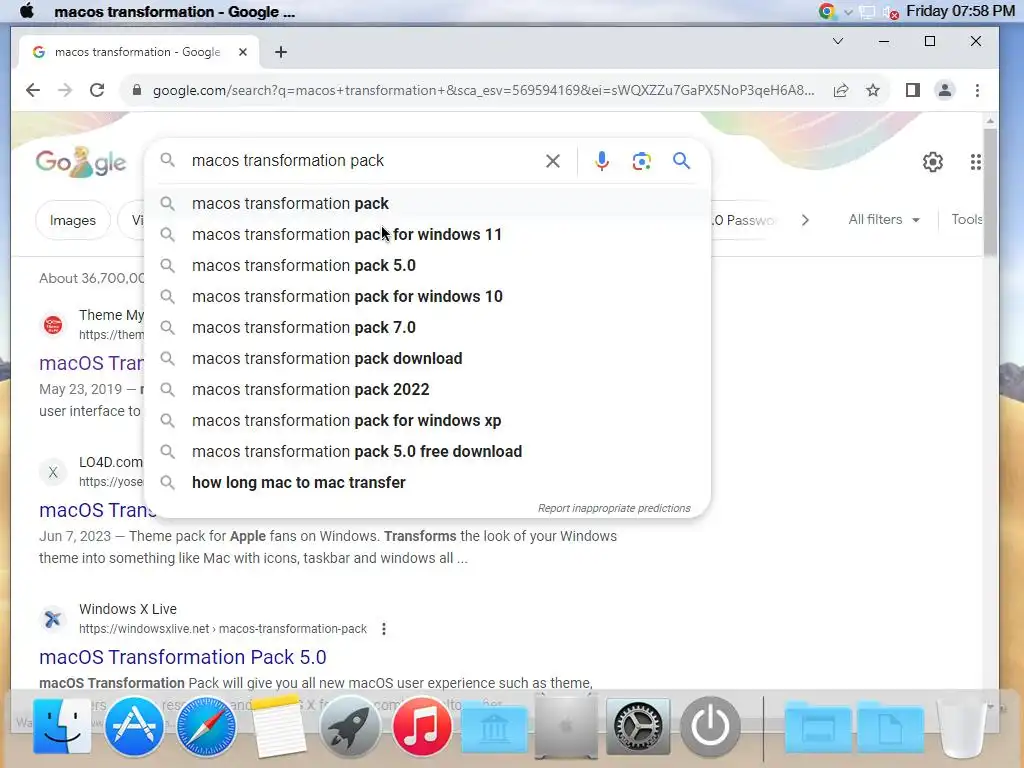This screenshot has width=1024, height=768.
Task: Open Launchpad rocket in dock
Action: point(350,726)
